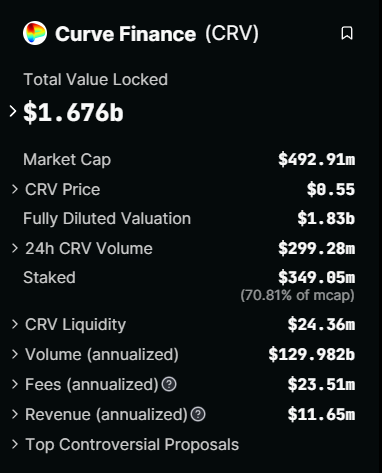382x473 pixels.
Task: Expand the Total Value Locked breakdown chevron
Action: pyautogui.click(x=13, y=111)
